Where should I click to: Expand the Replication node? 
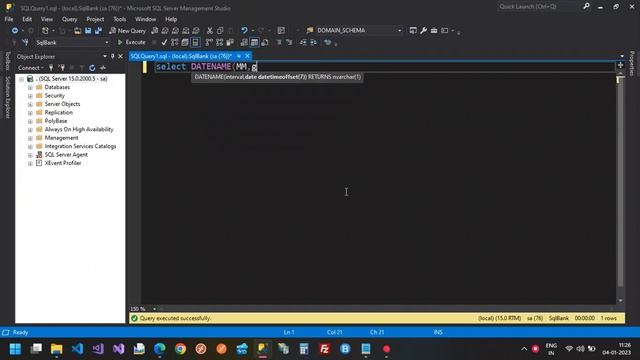pyautogui.click(x=30, y=113)
